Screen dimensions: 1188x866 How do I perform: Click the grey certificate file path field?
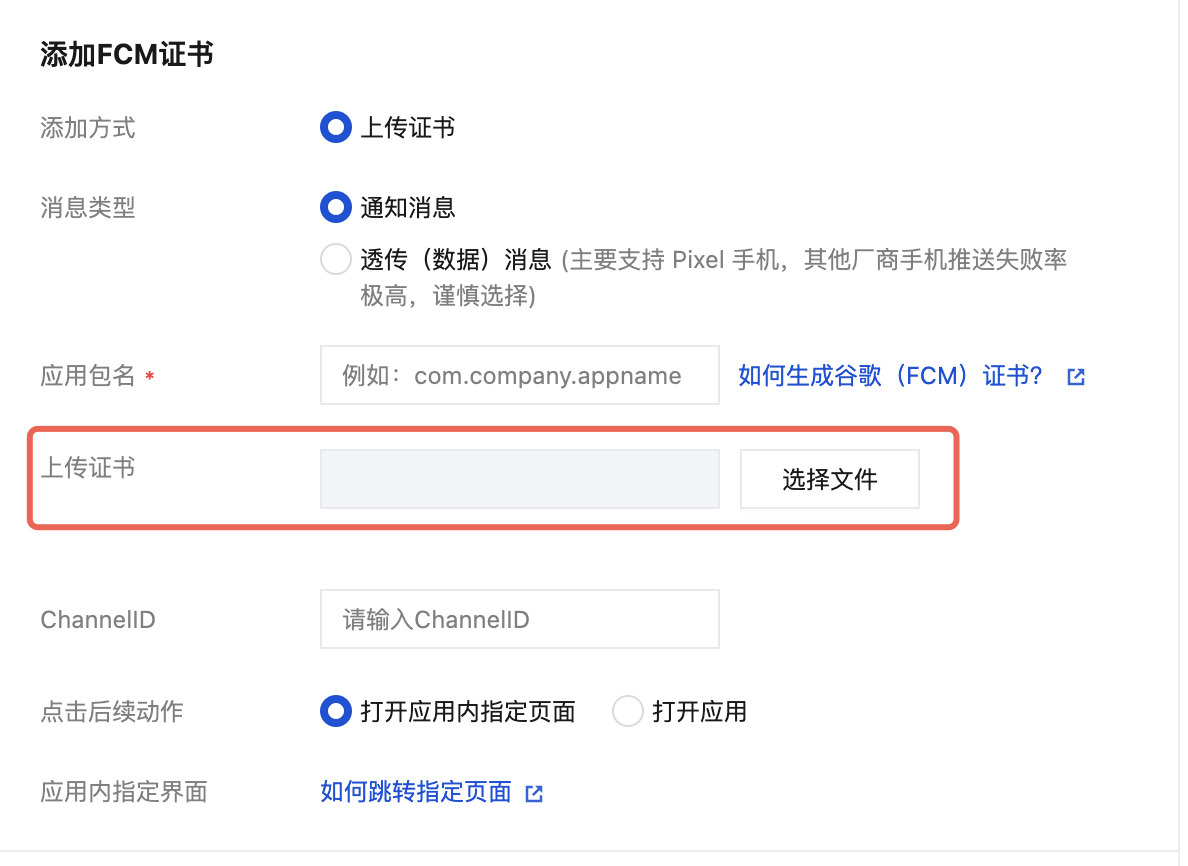coord(520,479)
